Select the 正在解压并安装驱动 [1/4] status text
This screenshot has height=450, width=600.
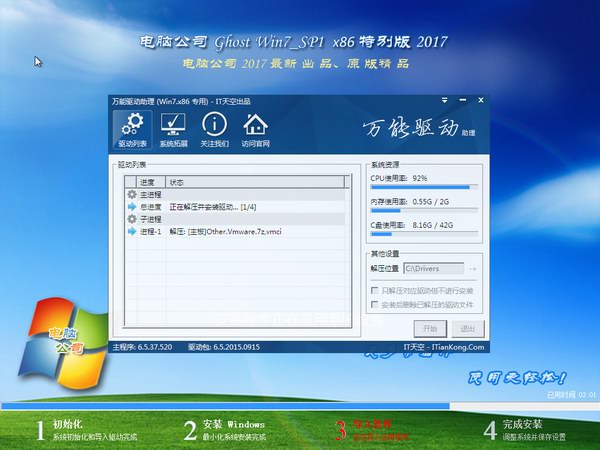click(213, 207)
